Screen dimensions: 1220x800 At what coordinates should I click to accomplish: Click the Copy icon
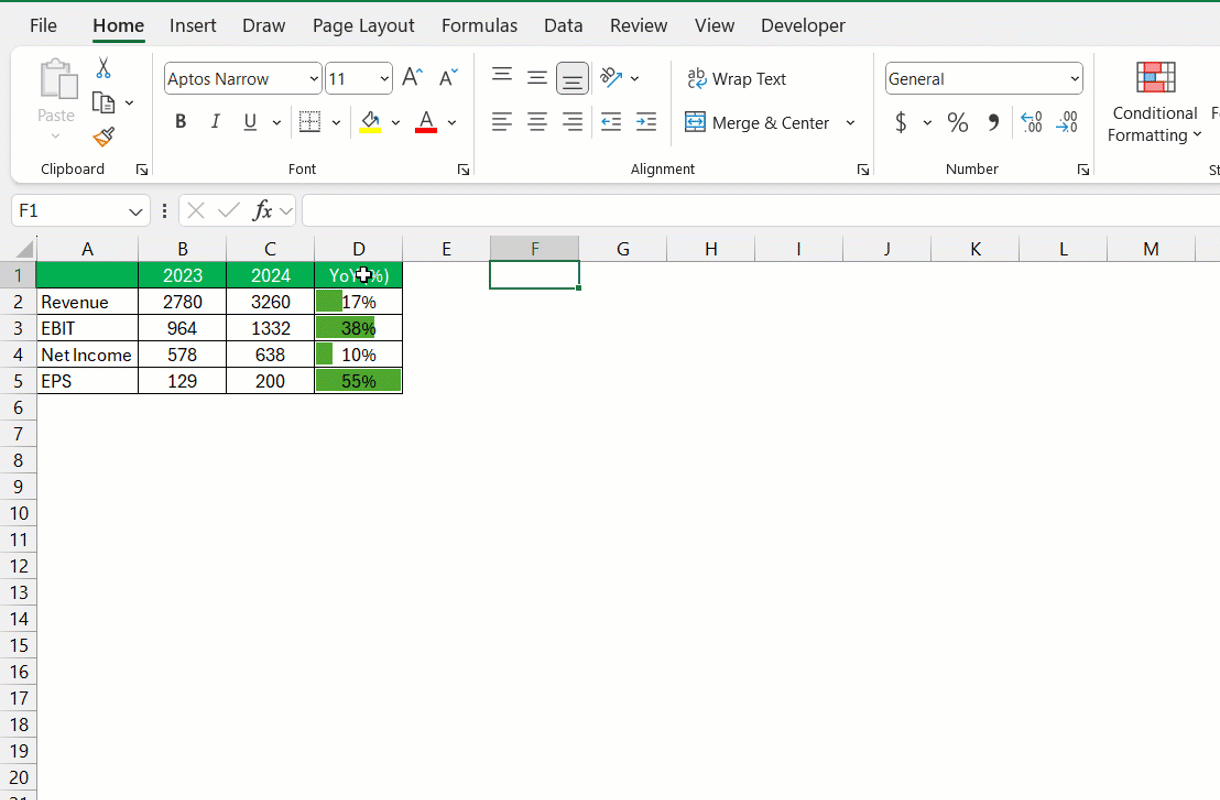(103, 102)
